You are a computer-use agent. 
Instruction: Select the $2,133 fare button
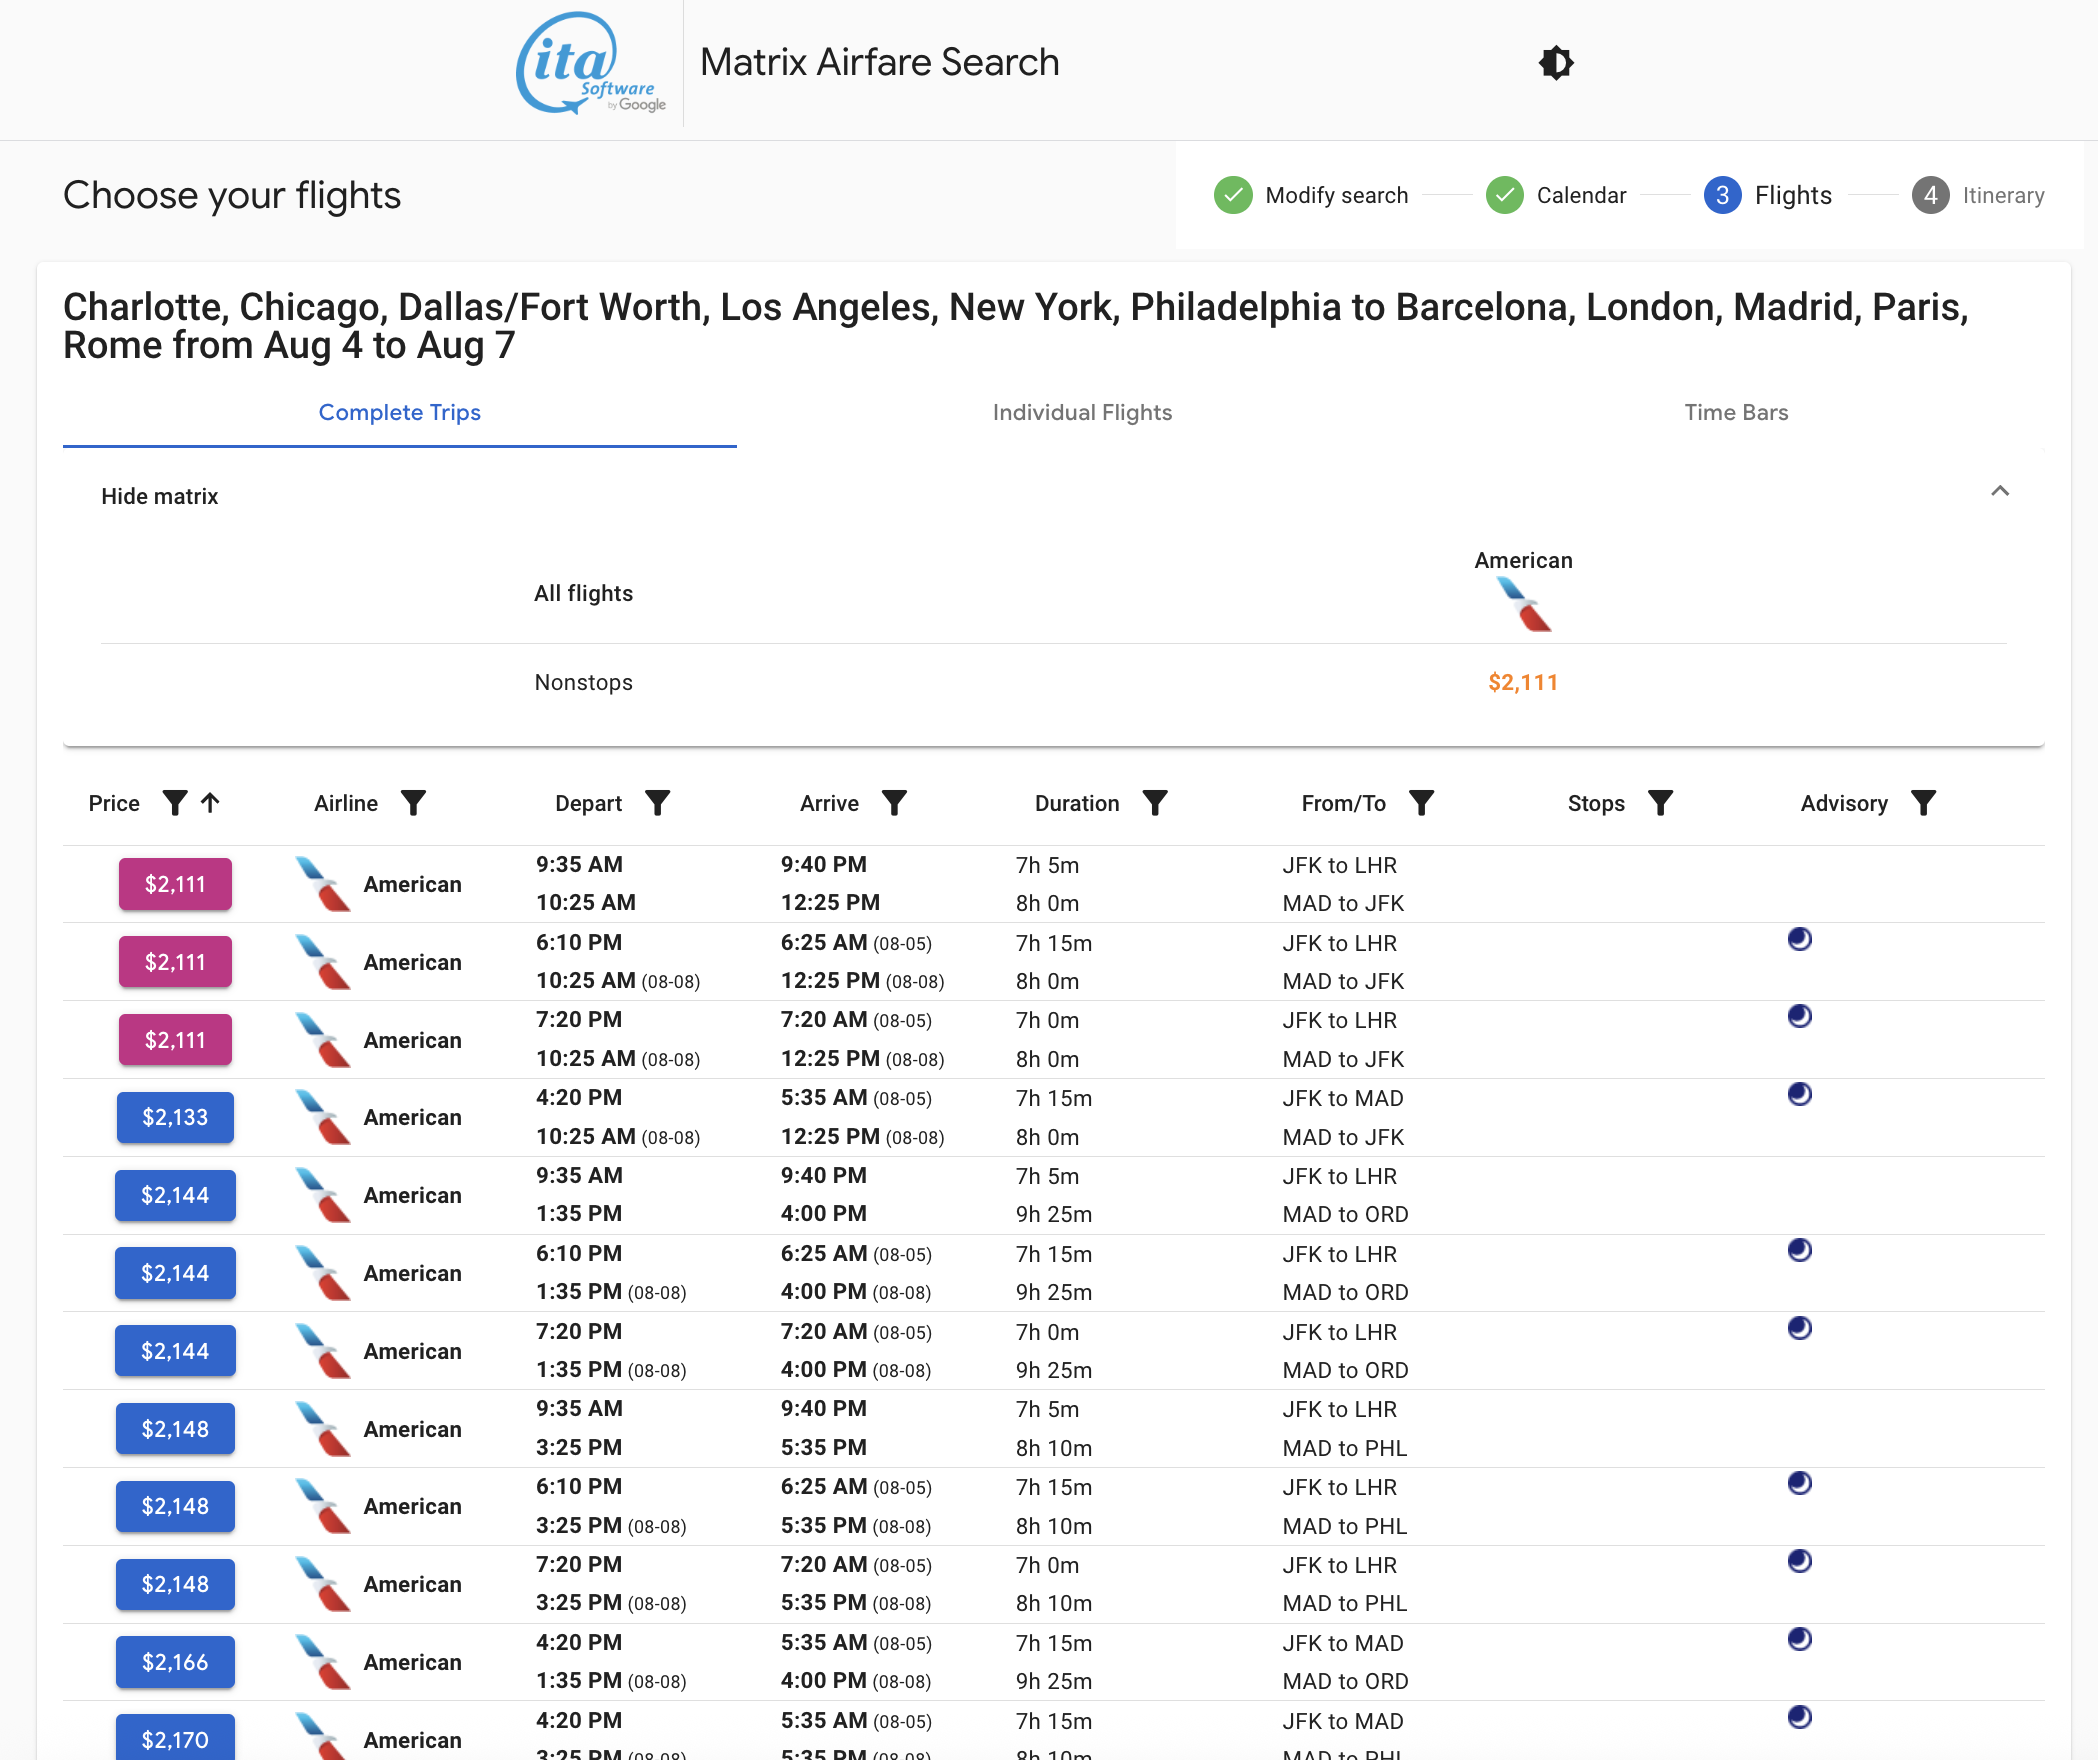[x=175, y=1117]
